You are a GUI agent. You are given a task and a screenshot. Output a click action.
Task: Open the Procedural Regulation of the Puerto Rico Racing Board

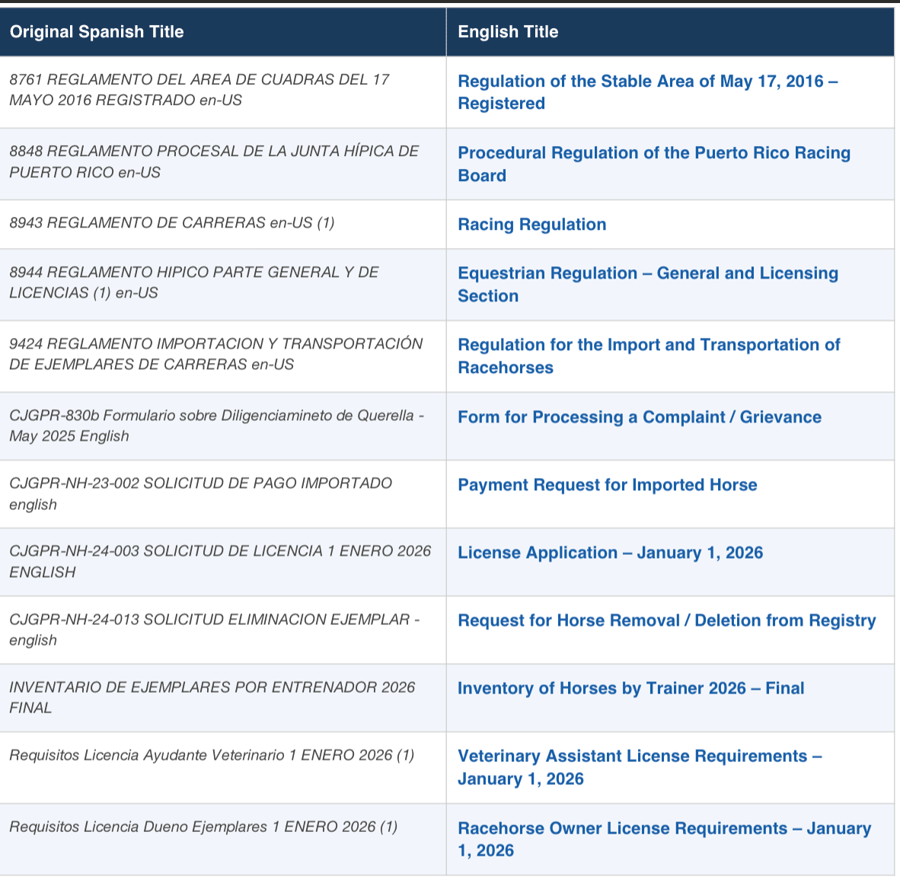click(654, 164)
